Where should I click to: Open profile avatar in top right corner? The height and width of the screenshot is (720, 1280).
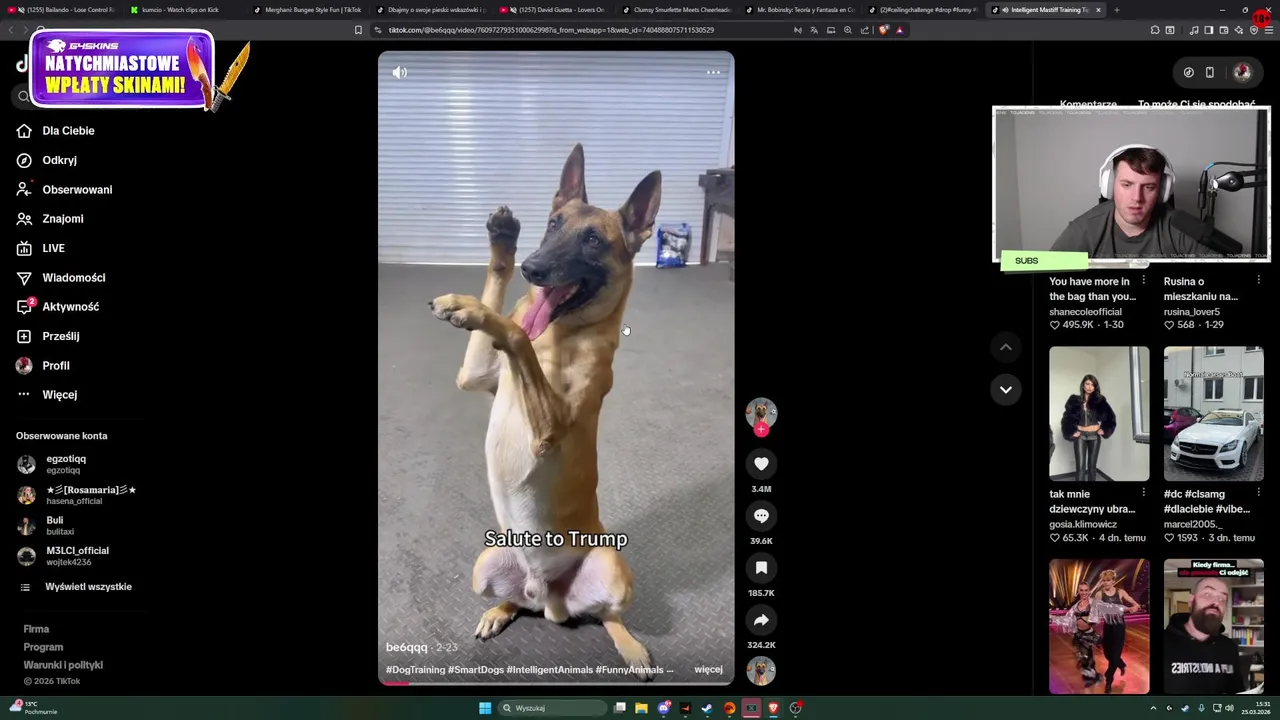tap(1242, 72)
